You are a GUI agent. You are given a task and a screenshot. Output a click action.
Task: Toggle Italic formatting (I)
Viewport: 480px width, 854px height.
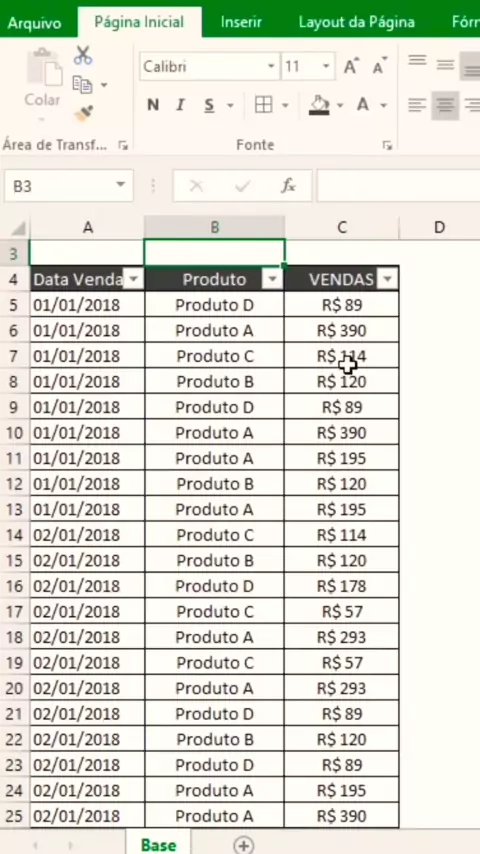pyautogui.click(x=180, y=105)
